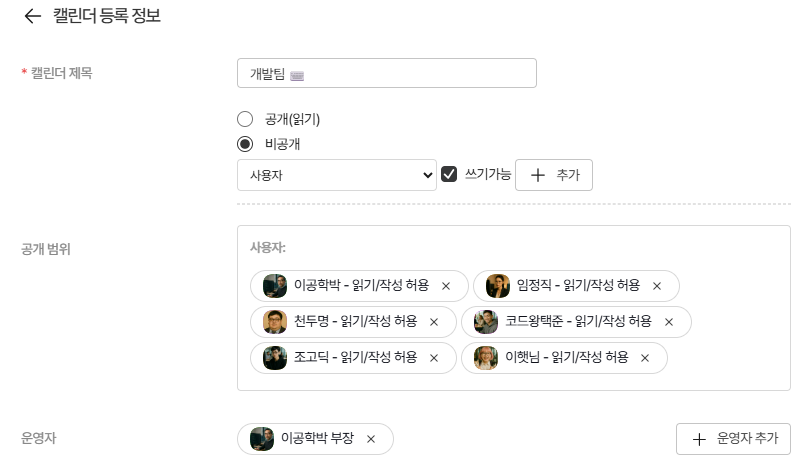This screenshot has height=466, width=798.
Task: Select the 공개(읽기) radio option
Action: [245, 119]
